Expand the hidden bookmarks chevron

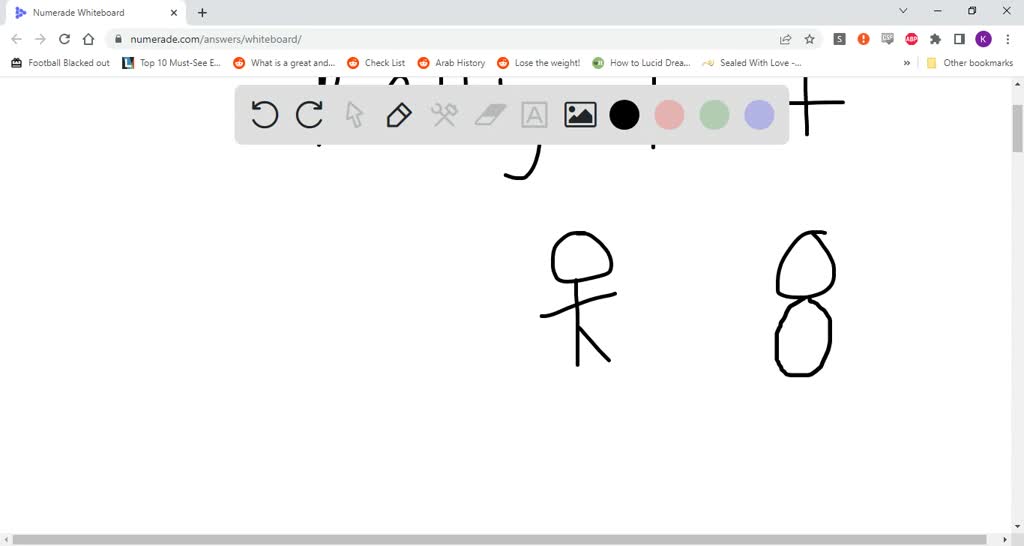click(x=907, y=63)
